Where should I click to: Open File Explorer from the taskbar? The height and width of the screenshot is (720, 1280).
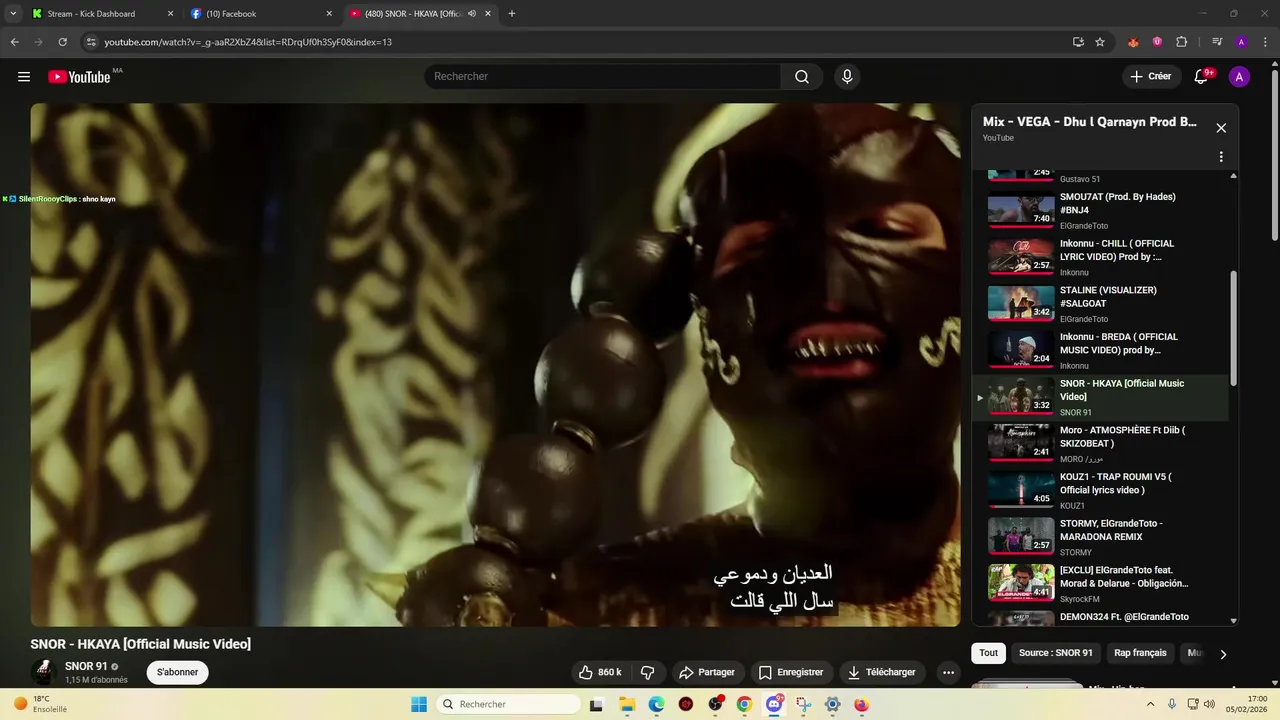[627, 704]
